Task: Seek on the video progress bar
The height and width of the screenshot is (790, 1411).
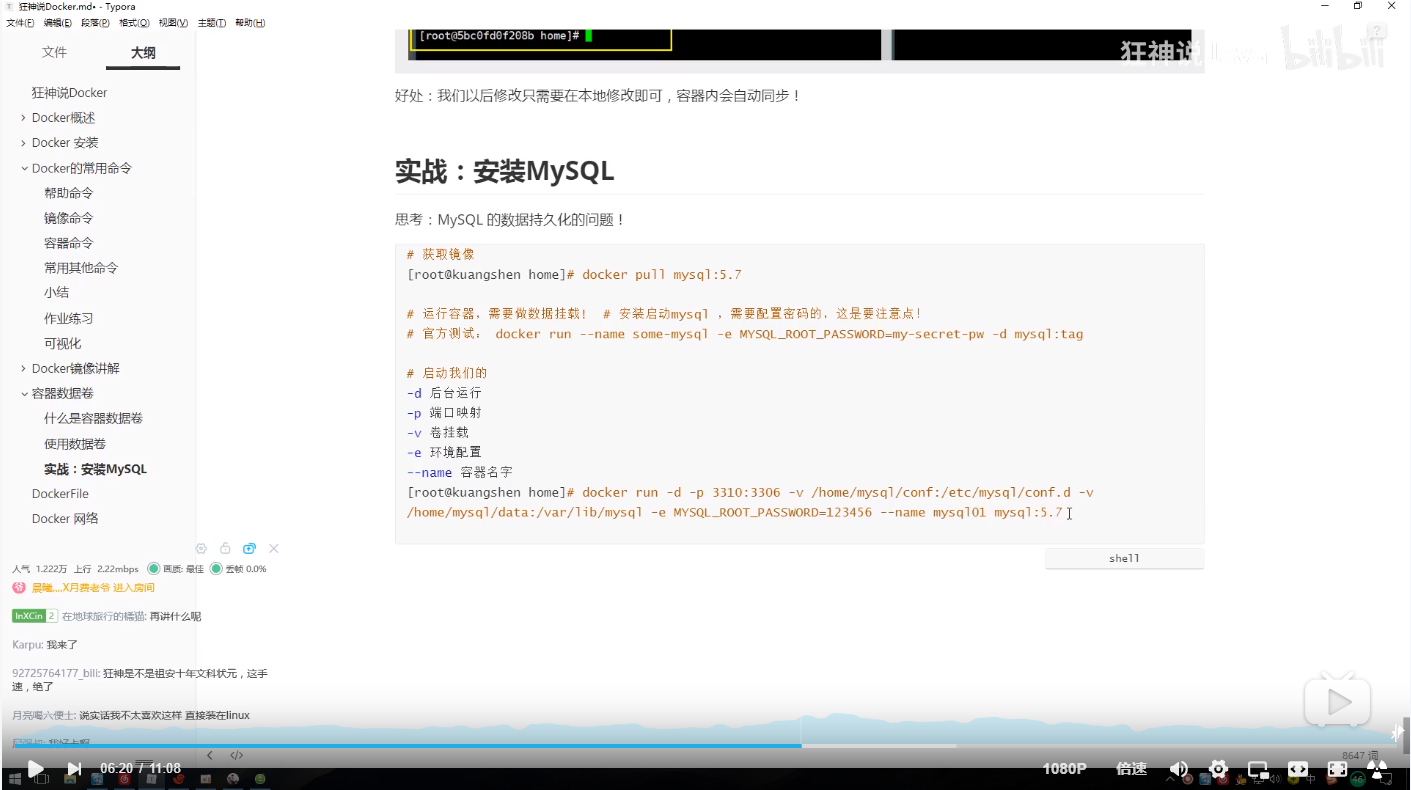Action: tap(705, 746)
